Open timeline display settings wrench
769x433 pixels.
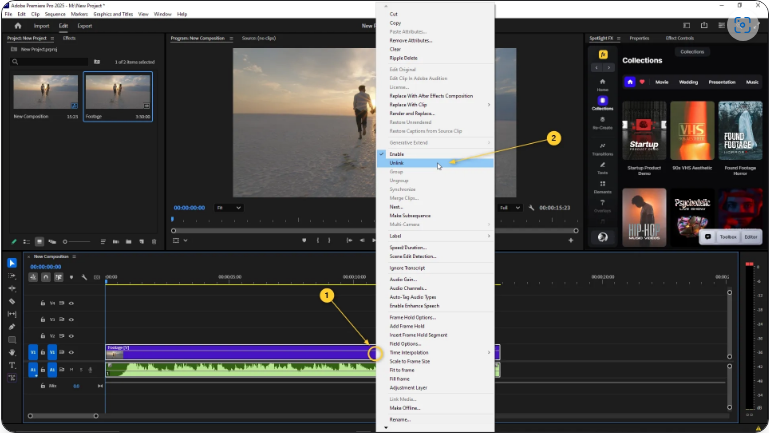[x=84, y=277]
